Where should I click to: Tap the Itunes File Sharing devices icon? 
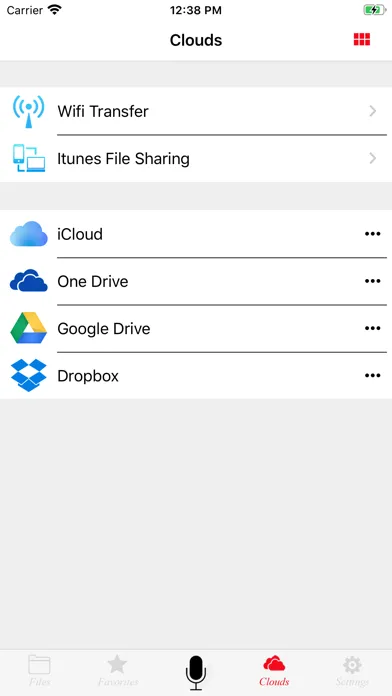(29, 158)
